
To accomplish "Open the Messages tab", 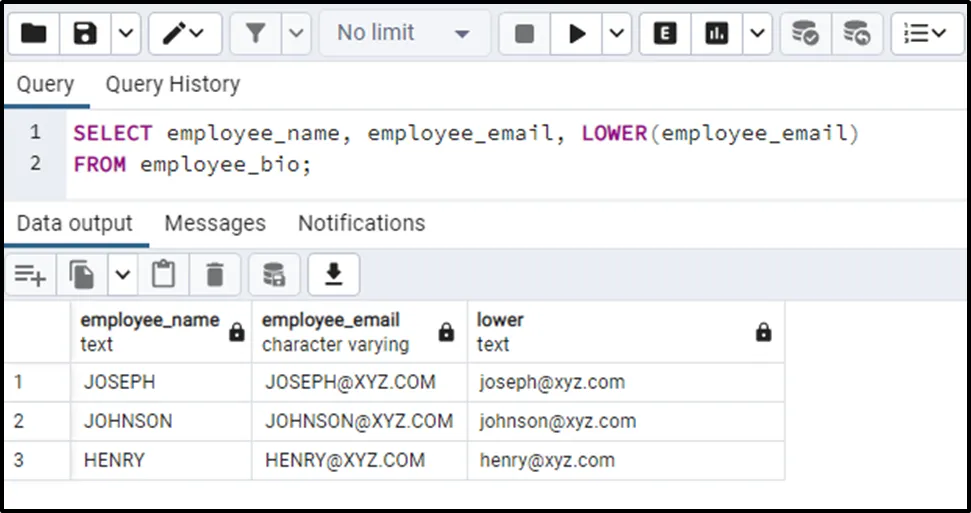I will click(215, 223).
